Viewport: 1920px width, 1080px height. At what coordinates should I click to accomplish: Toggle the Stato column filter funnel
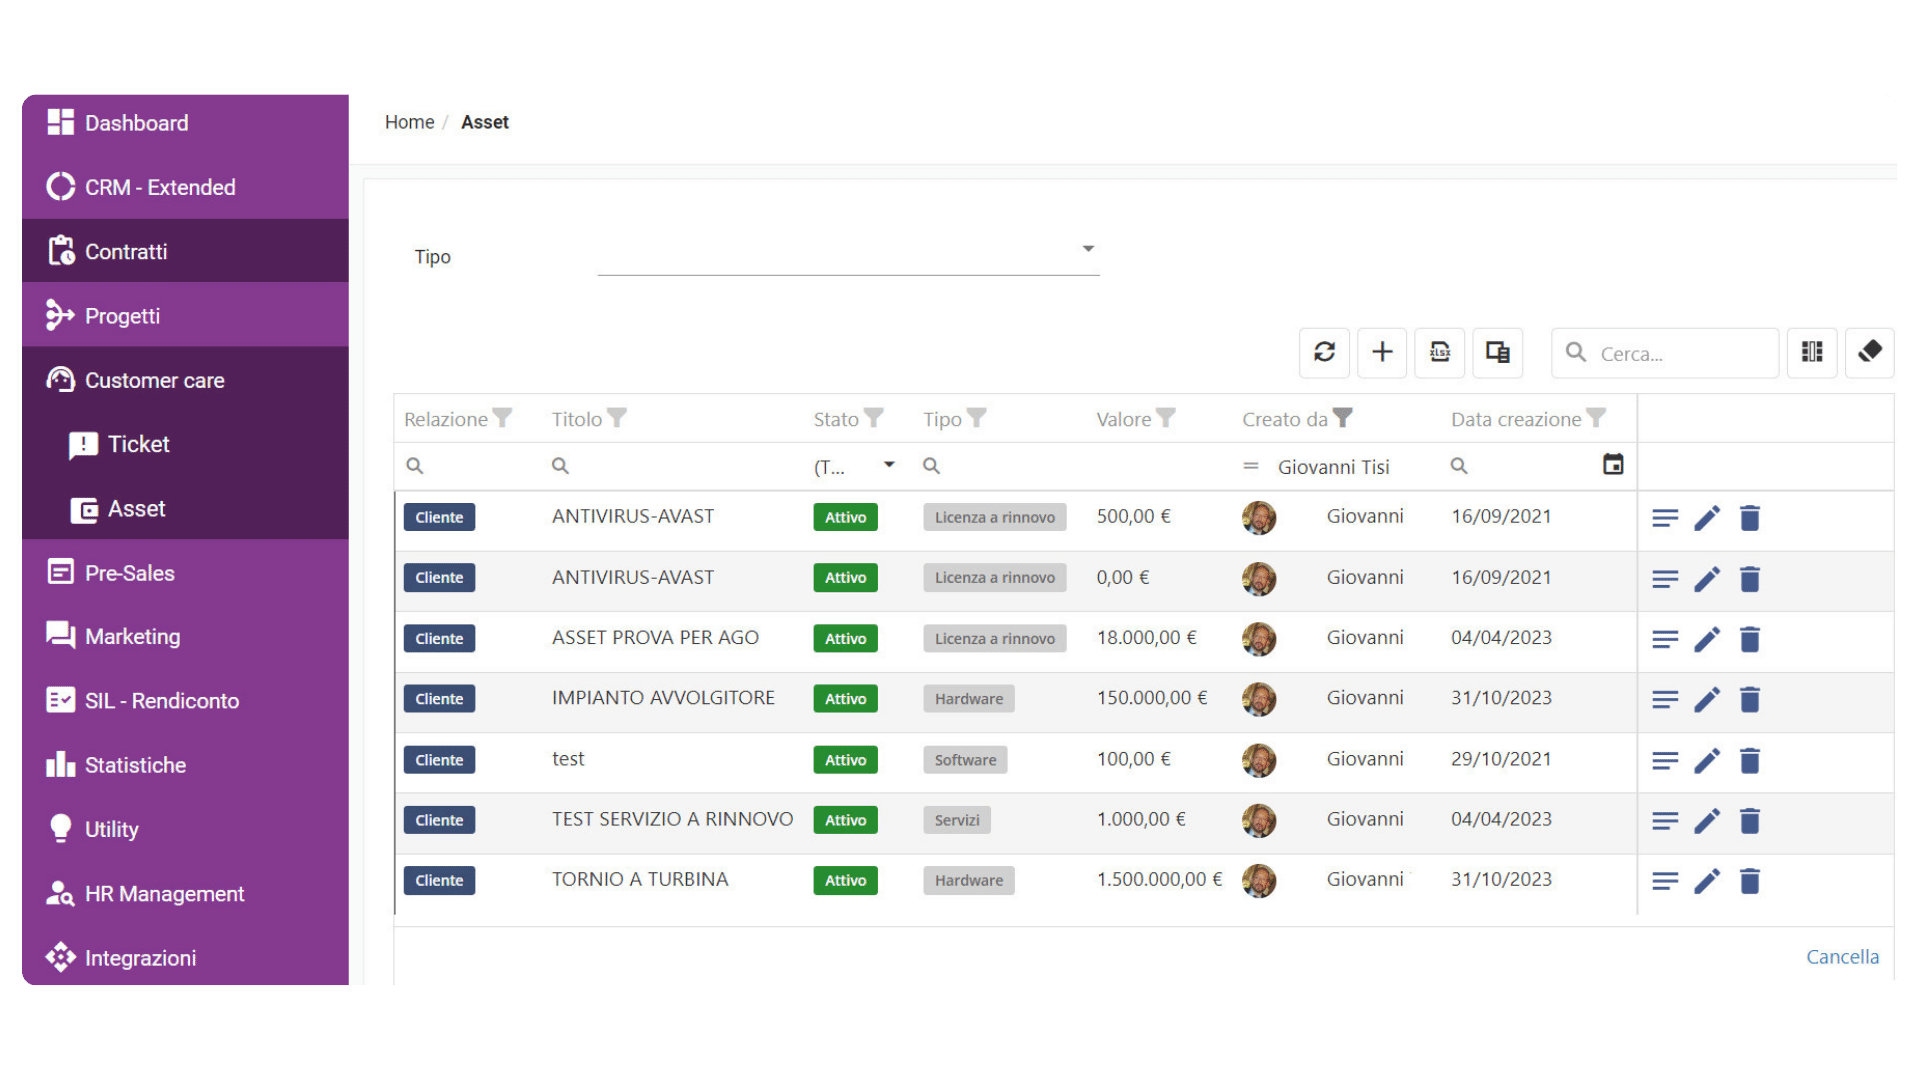(874, 418)
